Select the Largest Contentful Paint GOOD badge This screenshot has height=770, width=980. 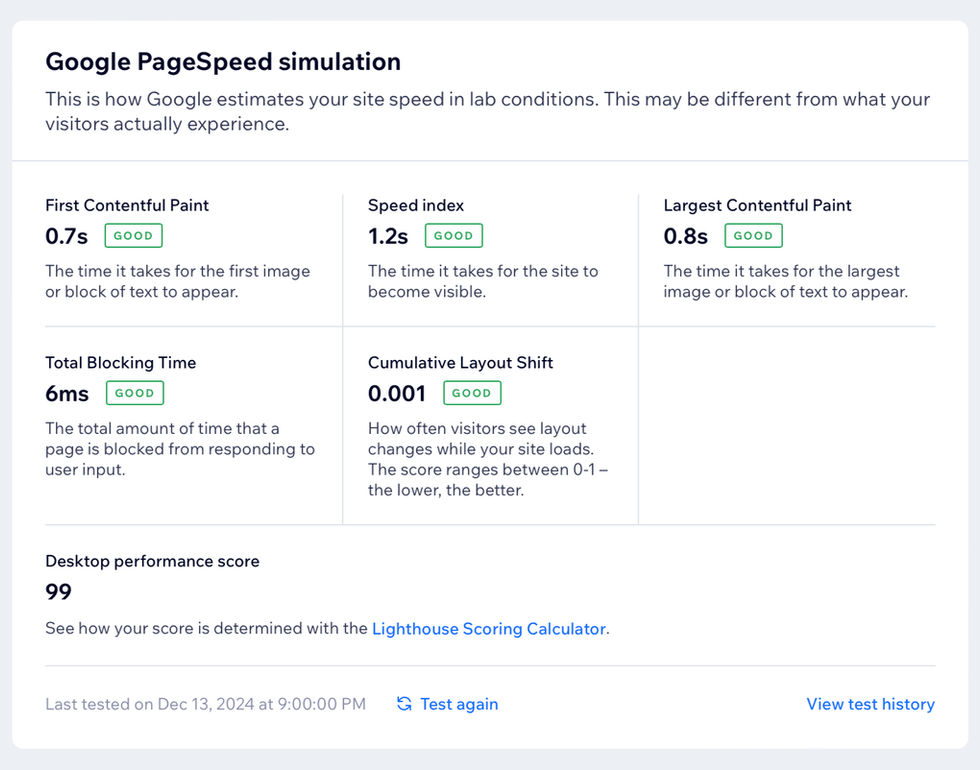(753, 236)
